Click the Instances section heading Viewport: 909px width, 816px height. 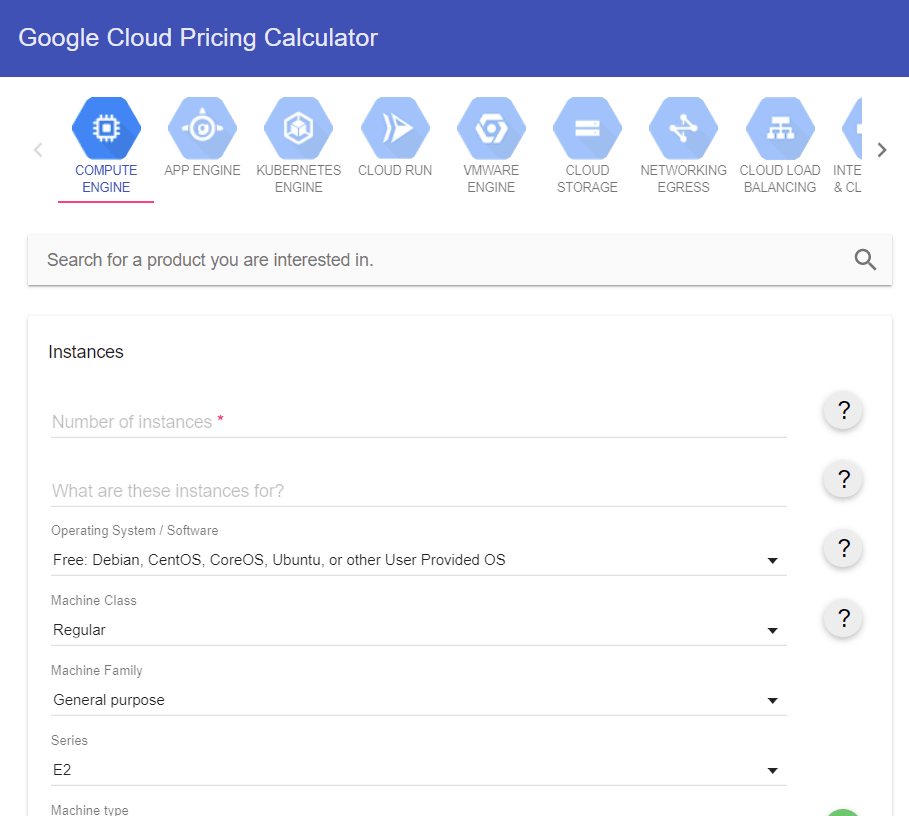(x=86, y=352)
